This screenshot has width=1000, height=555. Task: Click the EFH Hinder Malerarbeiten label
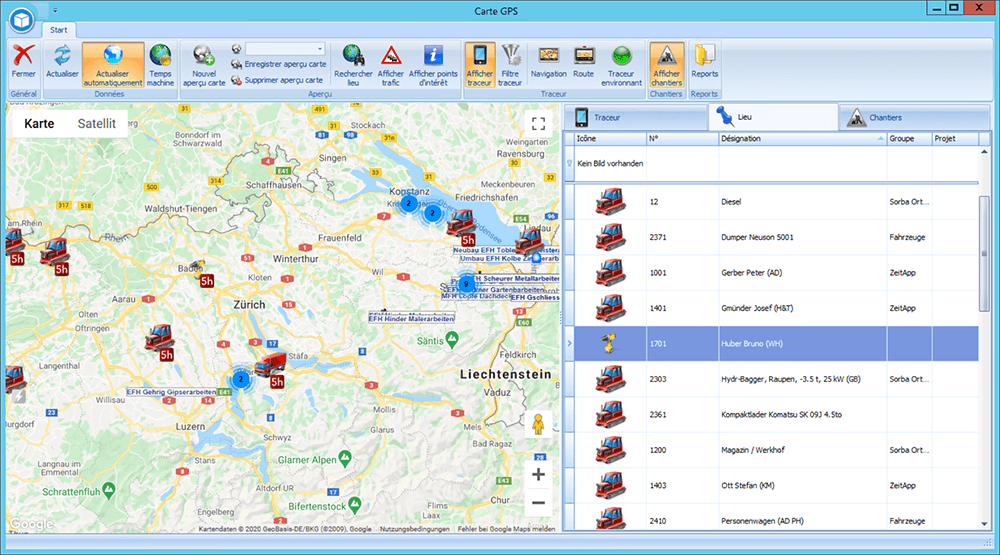(x=412, y=318)
